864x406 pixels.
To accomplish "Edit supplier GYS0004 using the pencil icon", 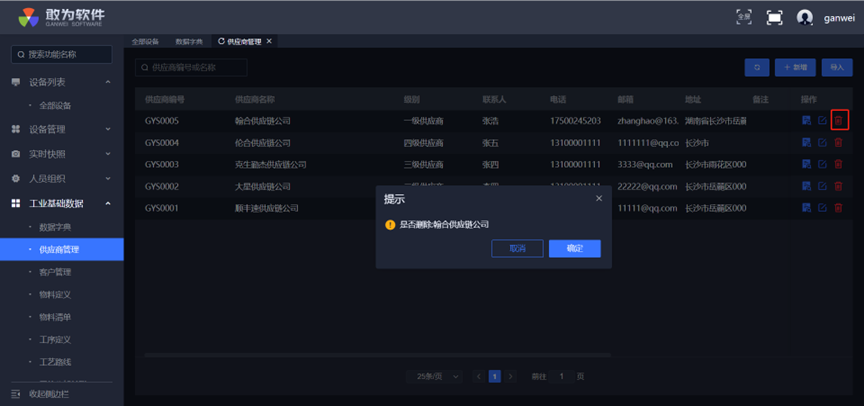I will [x=822, y=143].
